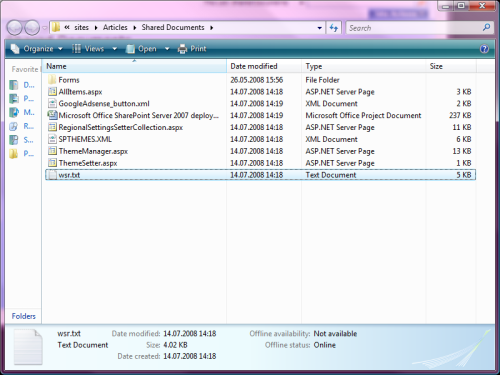Viewport: 500px width, 375px height.
Task: Select GoogleAdsense_button.xml file icon
Action: tap(52, 103)
